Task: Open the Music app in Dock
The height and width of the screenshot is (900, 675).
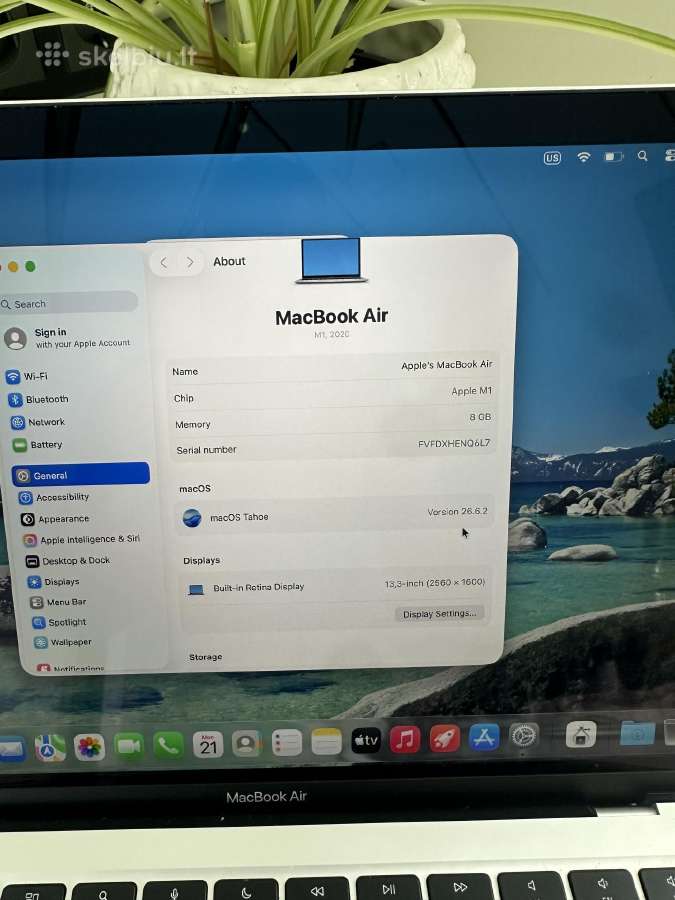Action: click(x=405, y=739)
